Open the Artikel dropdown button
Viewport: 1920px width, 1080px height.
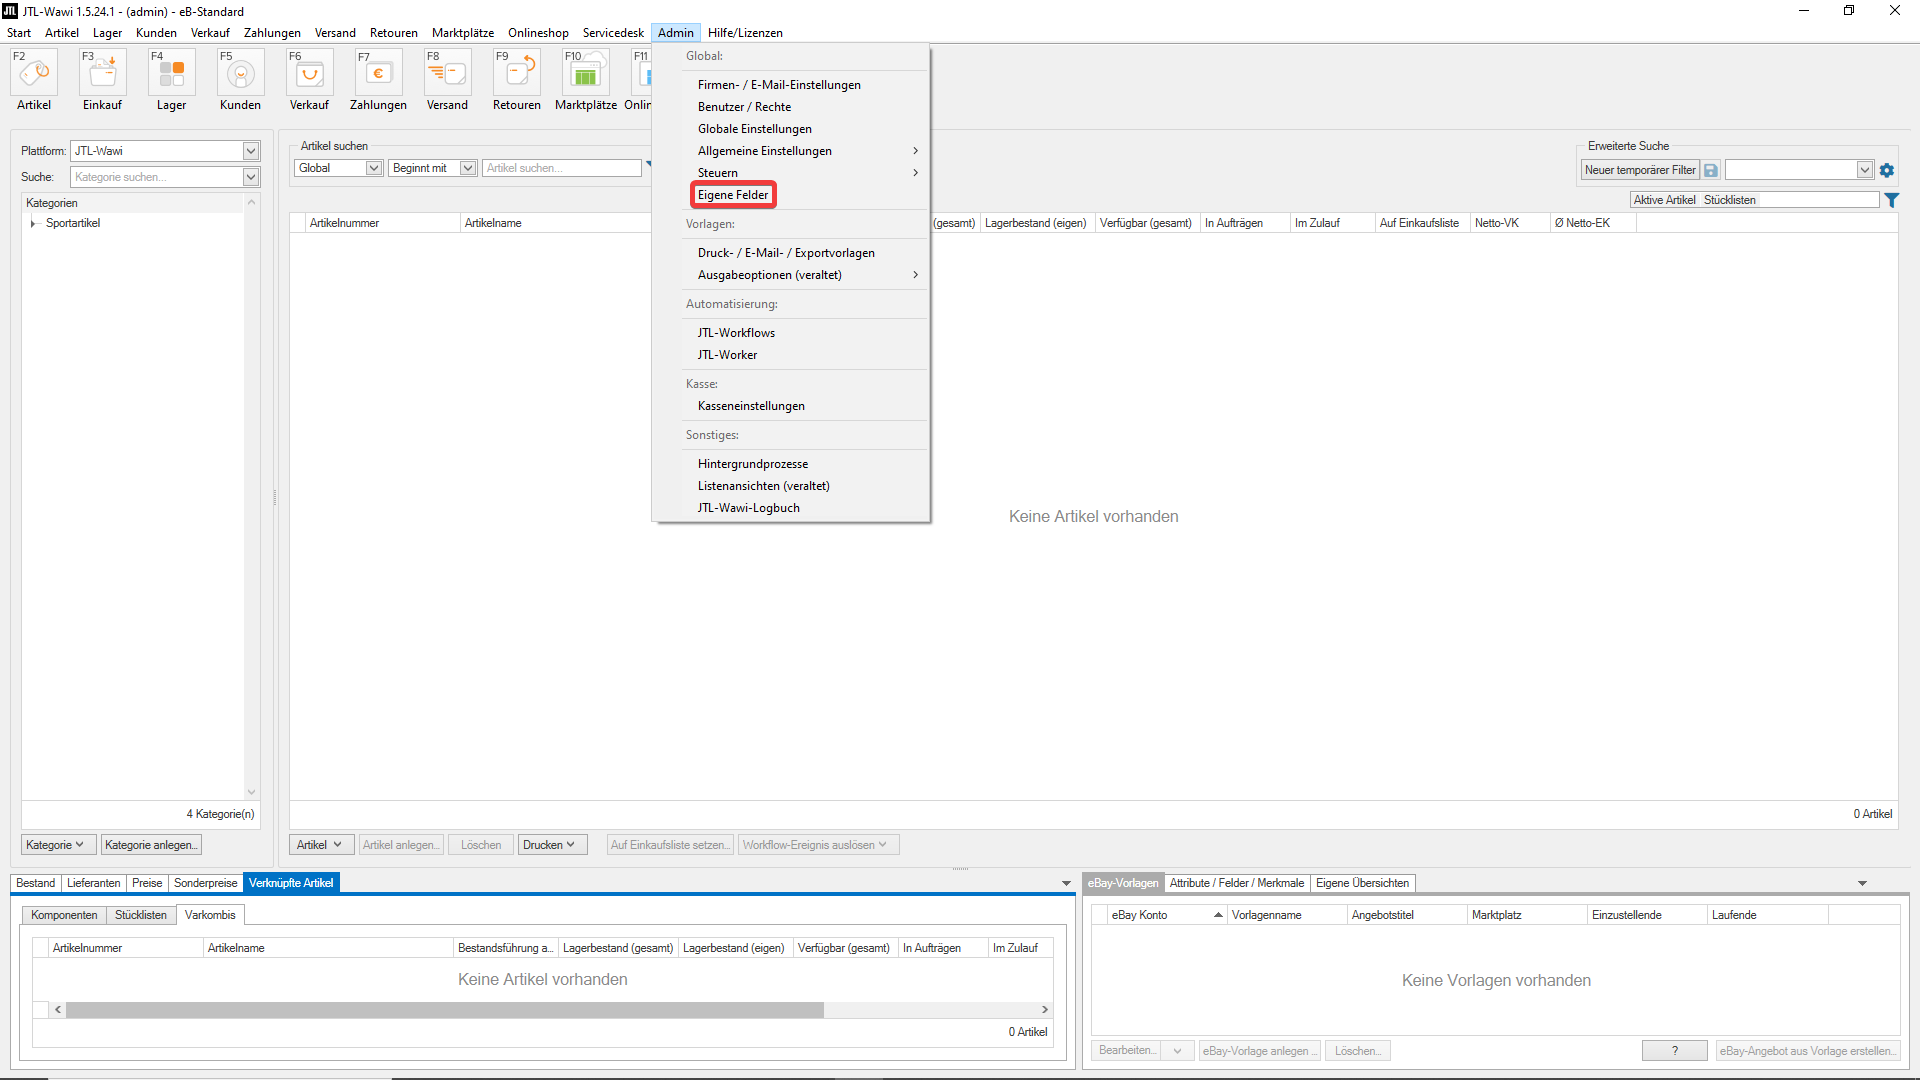tap(321, 845)
